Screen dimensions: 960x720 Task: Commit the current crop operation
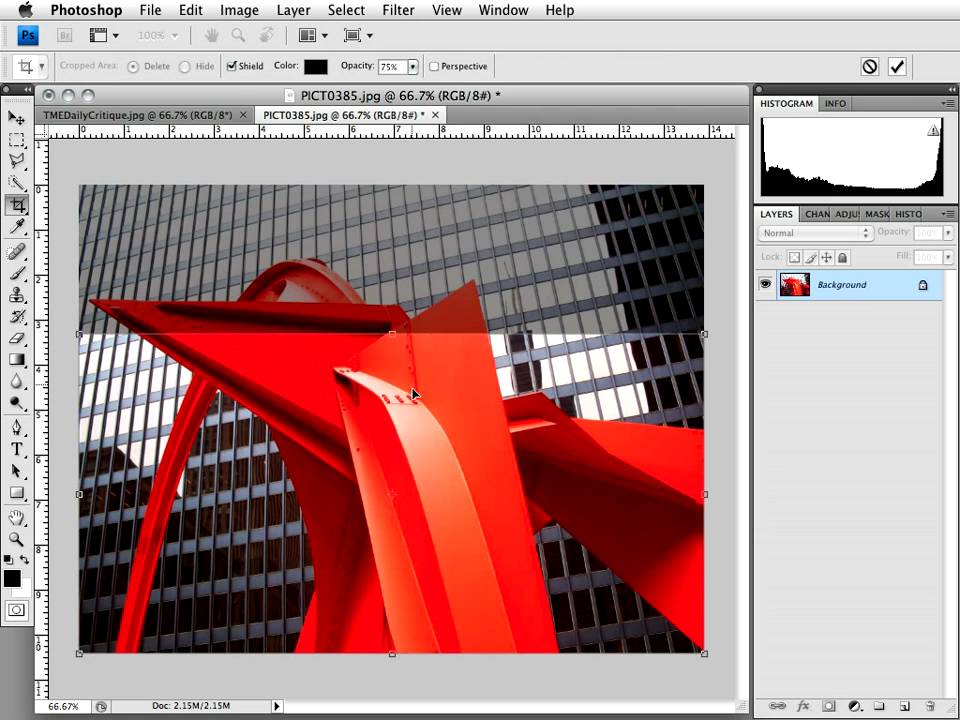pos(897,66)
